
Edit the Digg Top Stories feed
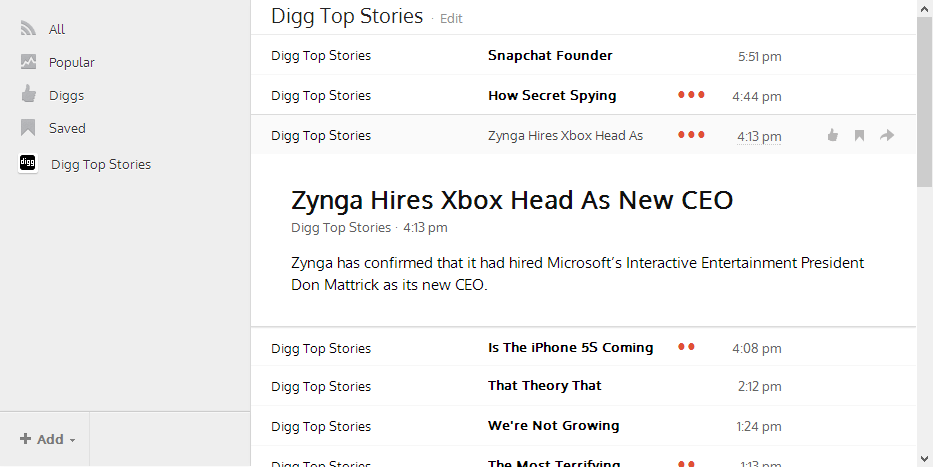[x=451, y=18]
